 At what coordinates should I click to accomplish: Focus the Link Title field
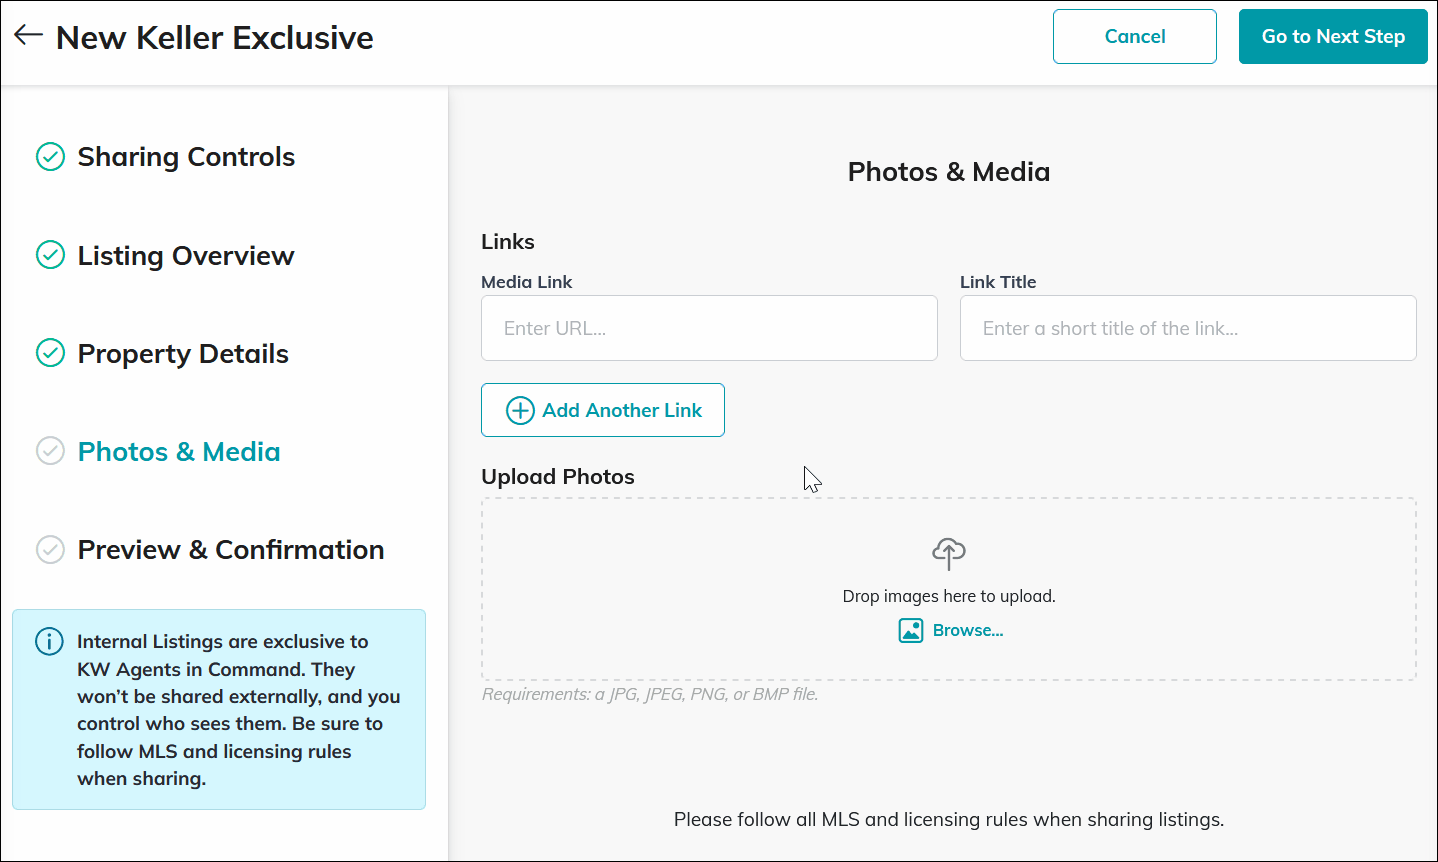coord(1188,328)
